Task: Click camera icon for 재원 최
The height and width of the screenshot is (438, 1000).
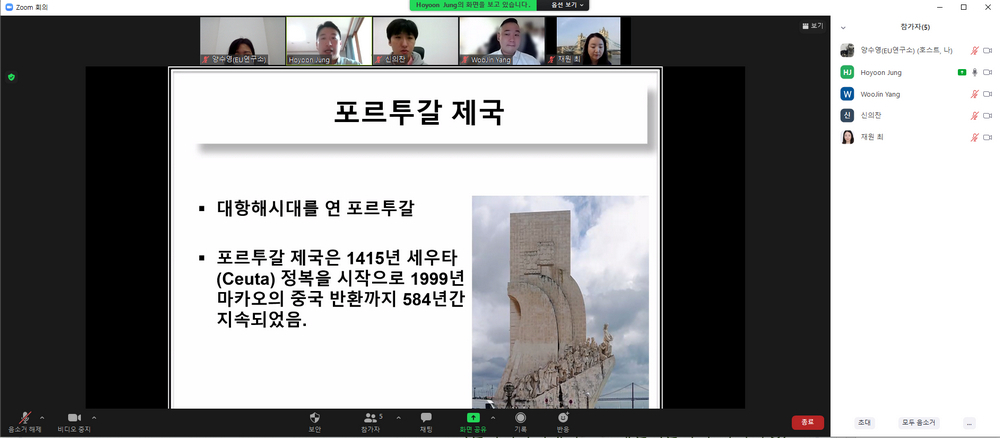Action: pyautogui.click(x=987, y=137)
